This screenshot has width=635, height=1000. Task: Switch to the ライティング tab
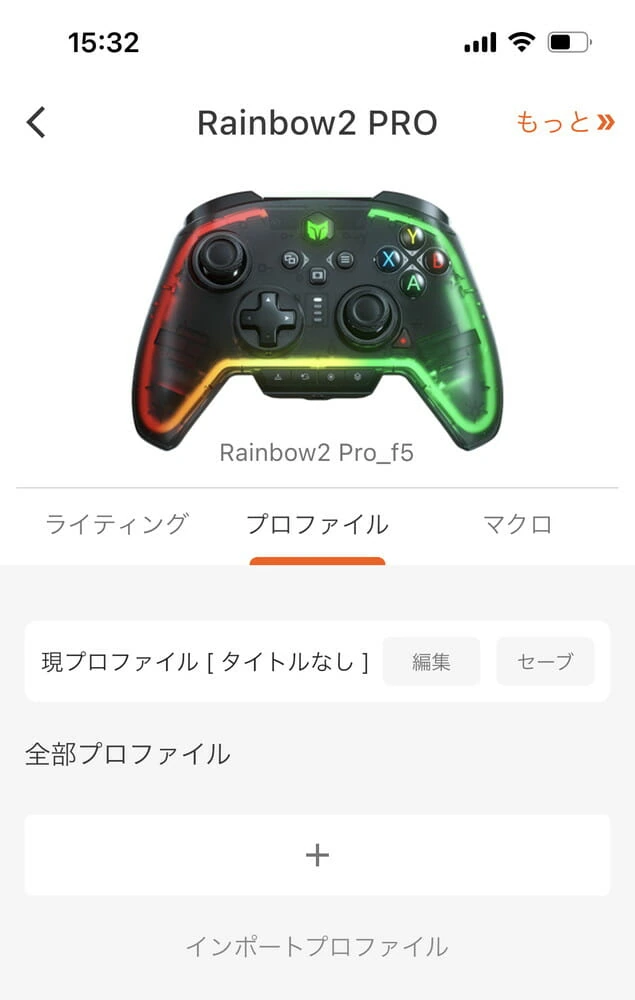(x=117, y=524)
